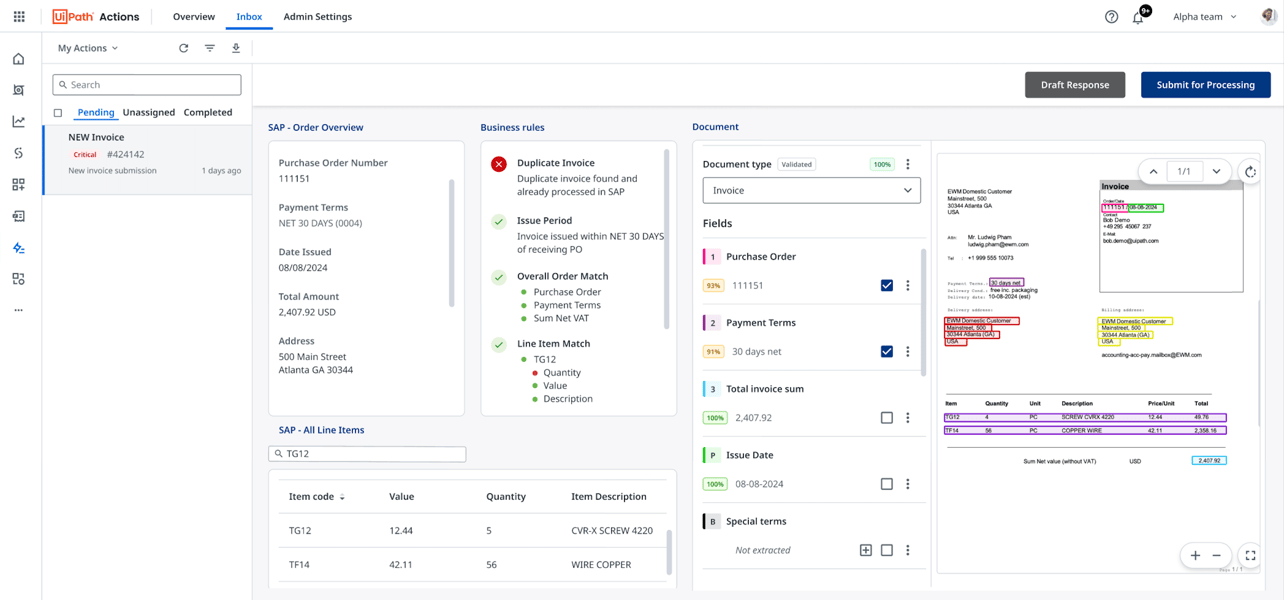Open the help question mark icon

1111,17
